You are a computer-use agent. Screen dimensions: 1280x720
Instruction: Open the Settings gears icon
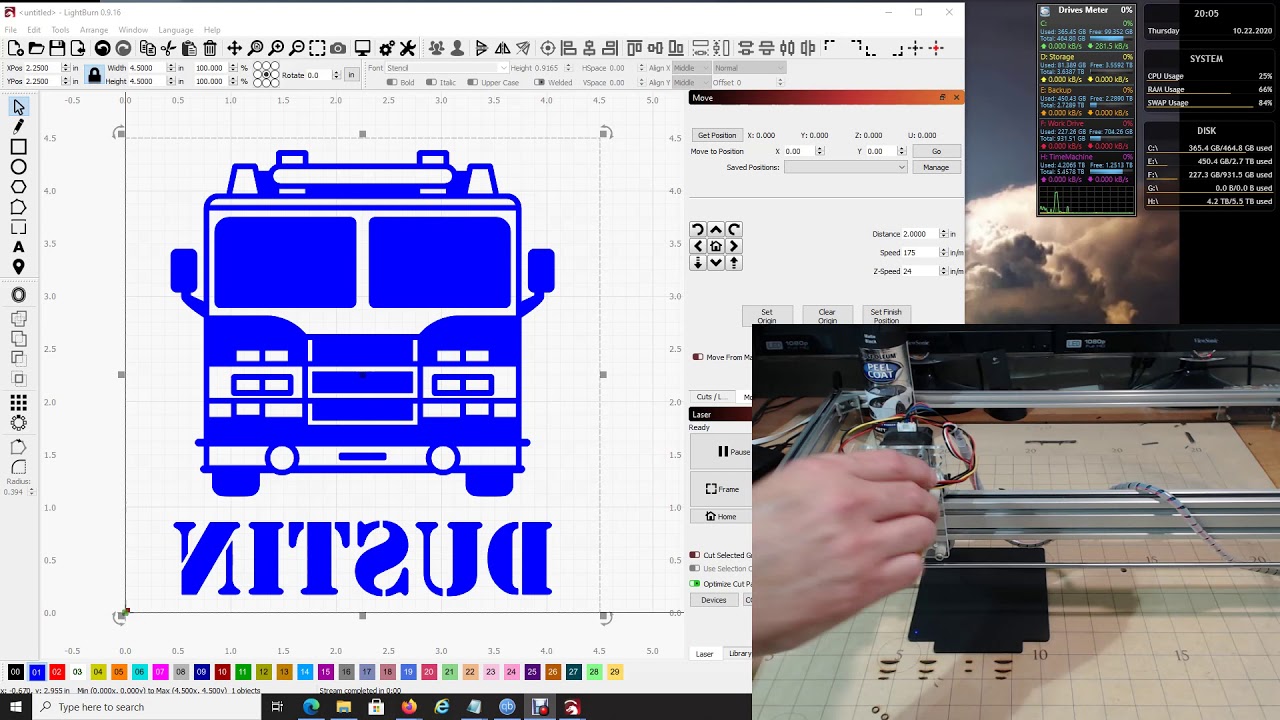click(386, 48)
